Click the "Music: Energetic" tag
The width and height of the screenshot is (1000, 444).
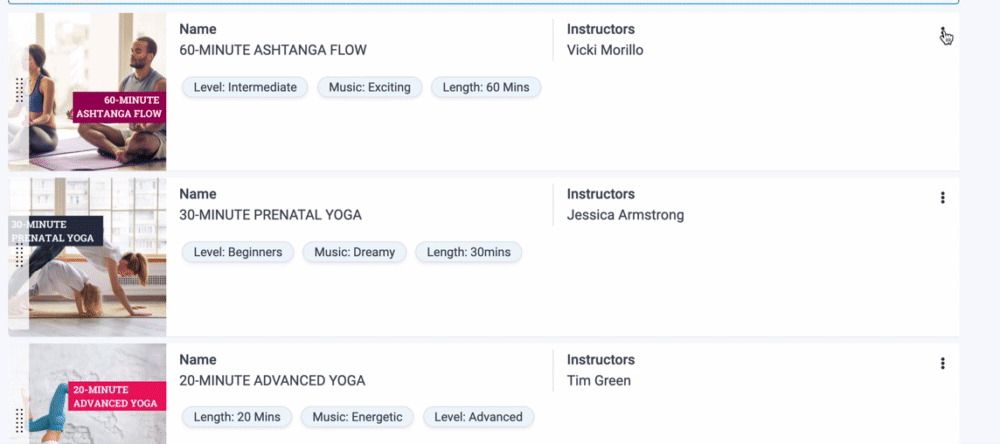click(357, 417)
